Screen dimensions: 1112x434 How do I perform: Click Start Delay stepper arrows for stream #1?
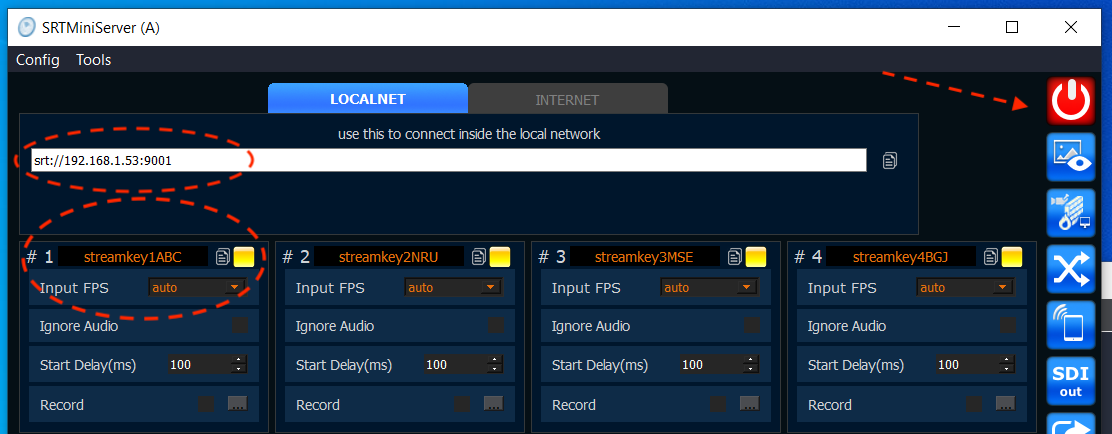coord(240,365)
